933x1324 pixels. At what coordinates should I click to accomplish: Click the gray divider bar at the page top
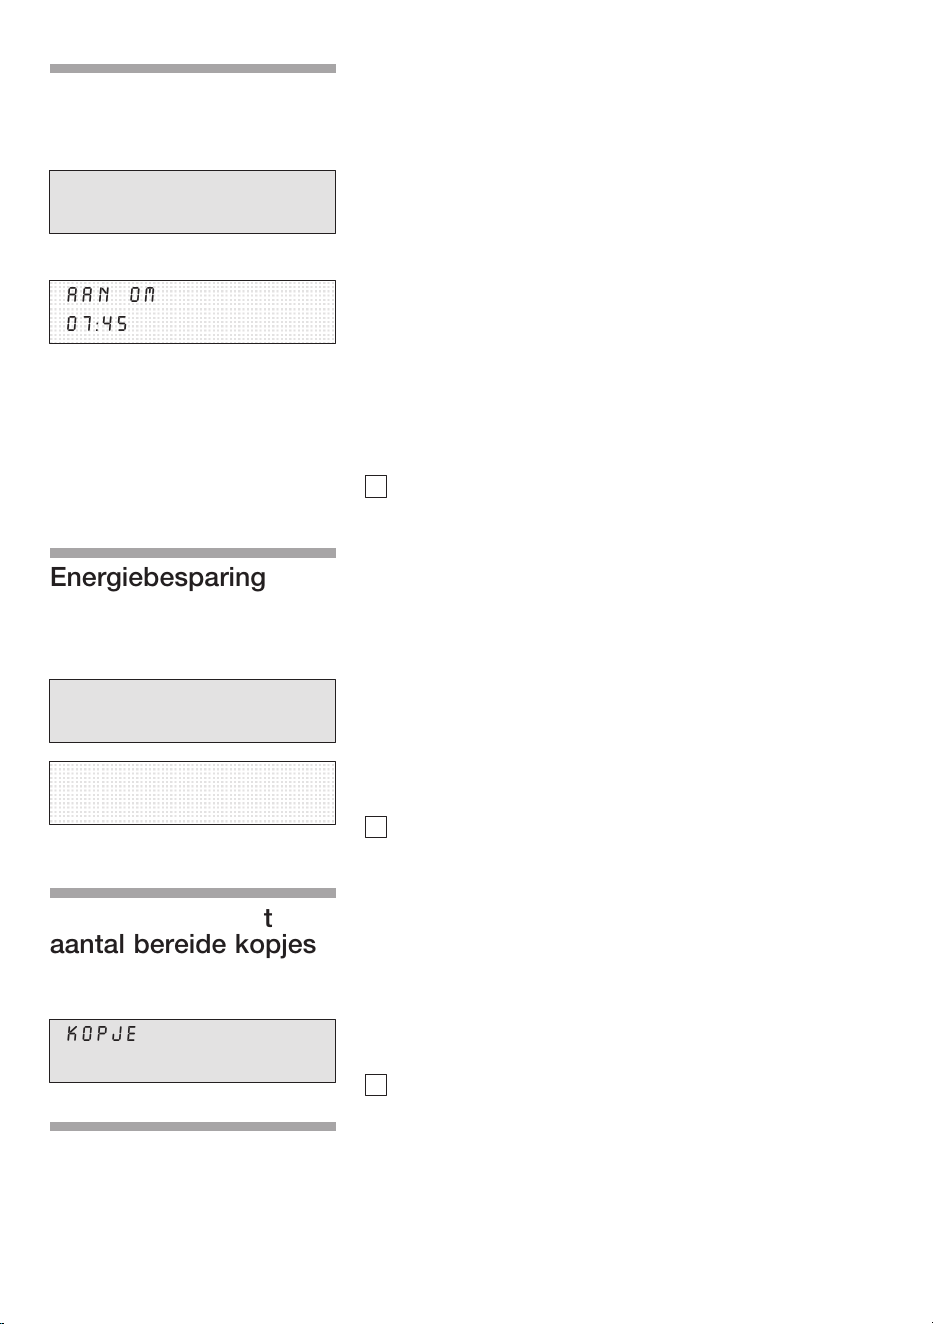[x=193, y=69]
